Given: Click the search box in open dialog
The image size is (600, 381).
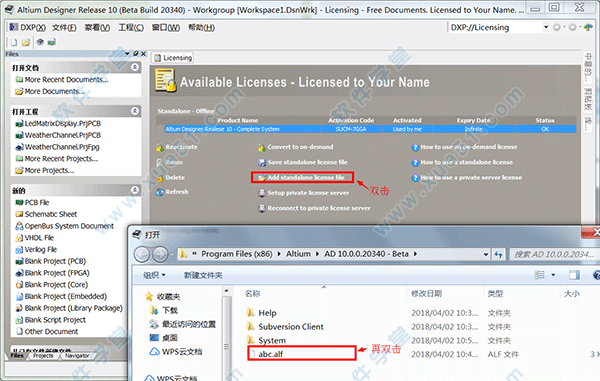Looking at the screenshot, I should coord(554,254).
